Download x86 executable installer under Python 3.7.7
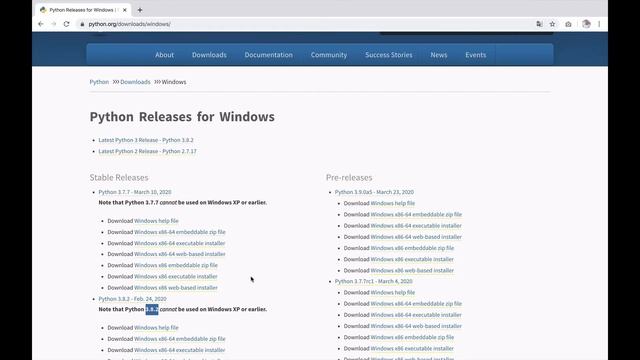This screenshot has width=640, height=360. (176, 276)
